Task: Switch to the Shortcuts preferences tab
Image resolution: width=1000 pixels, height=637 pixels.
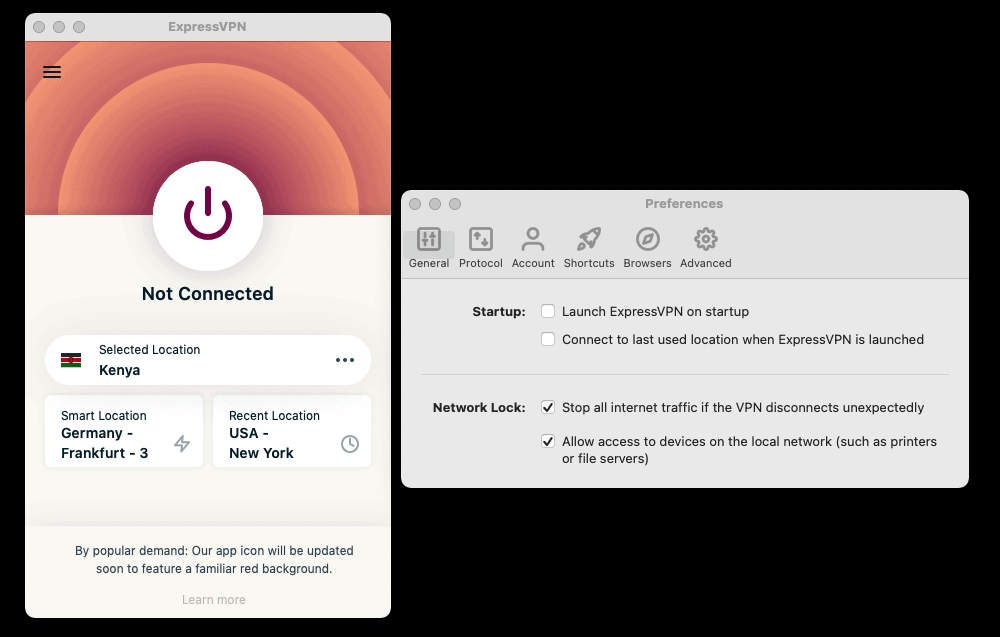Action: pos(589,248)
